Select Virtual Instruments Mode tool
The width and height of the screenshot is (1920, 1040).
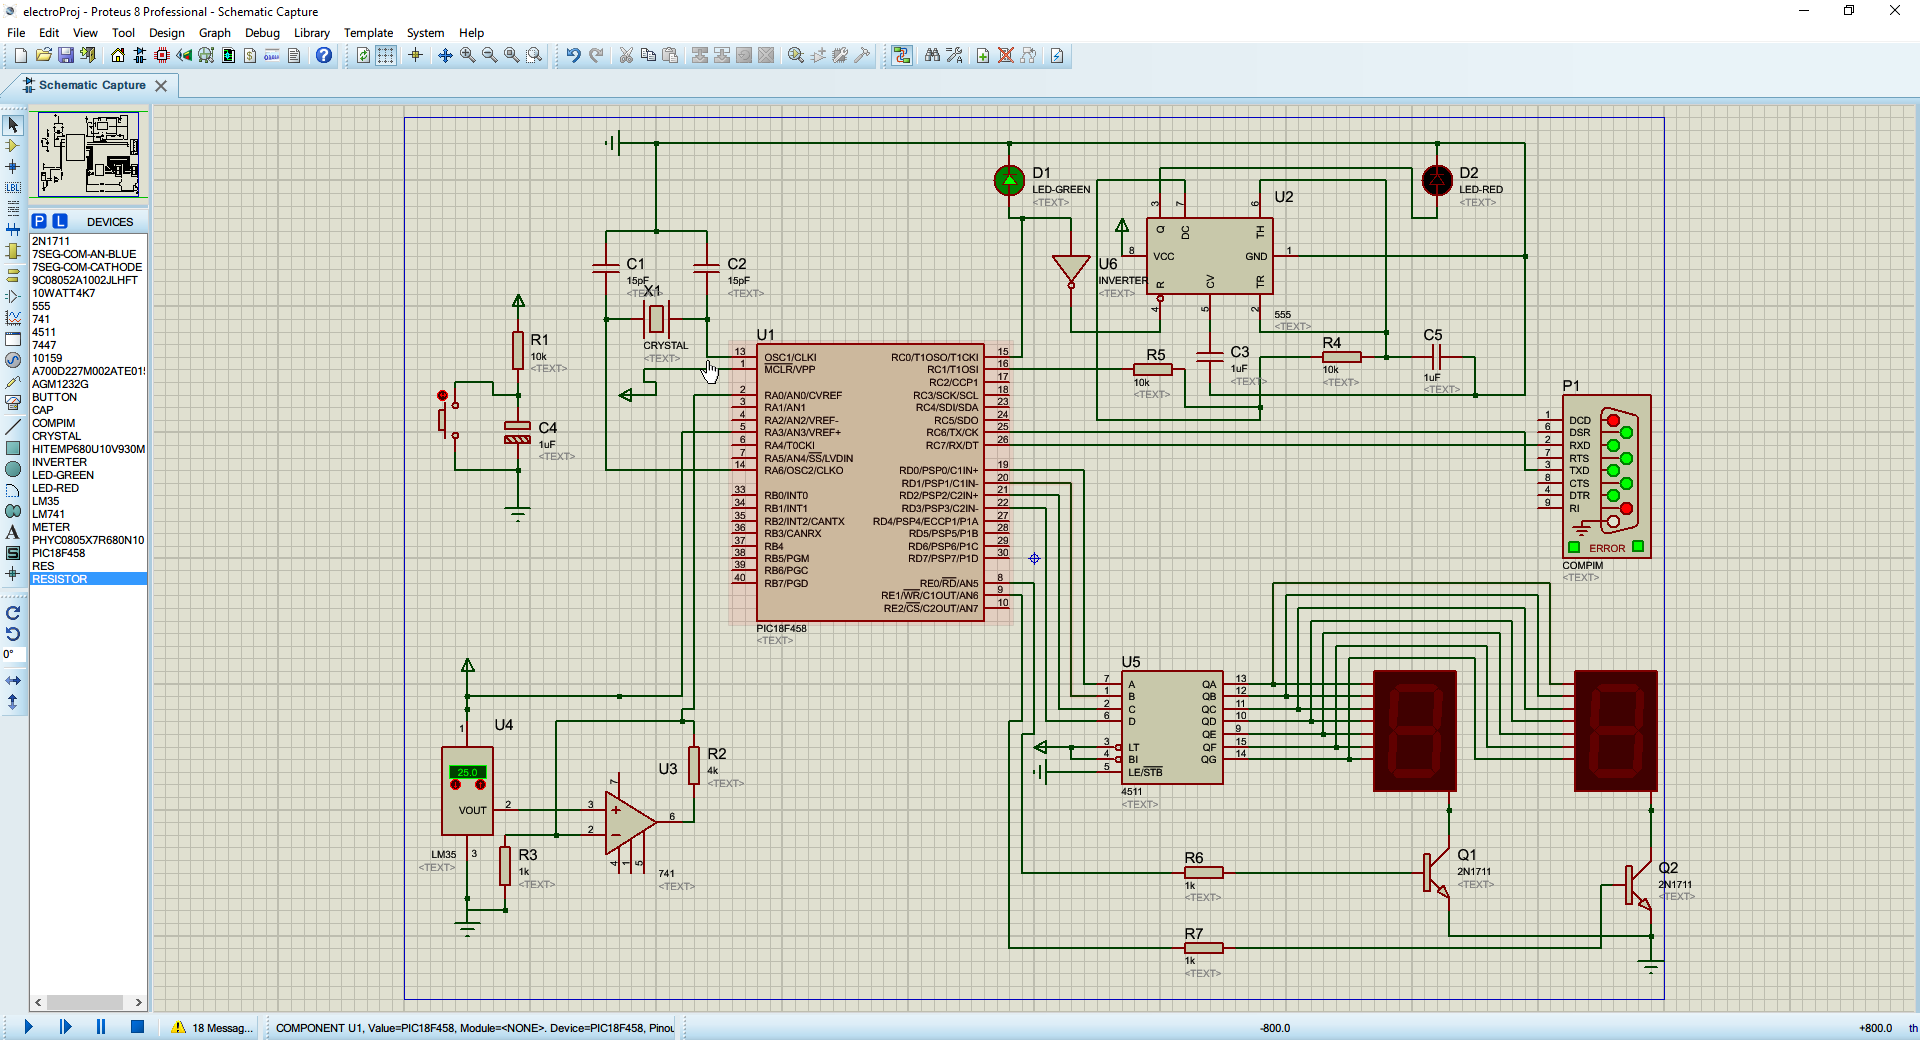[13, 403]
